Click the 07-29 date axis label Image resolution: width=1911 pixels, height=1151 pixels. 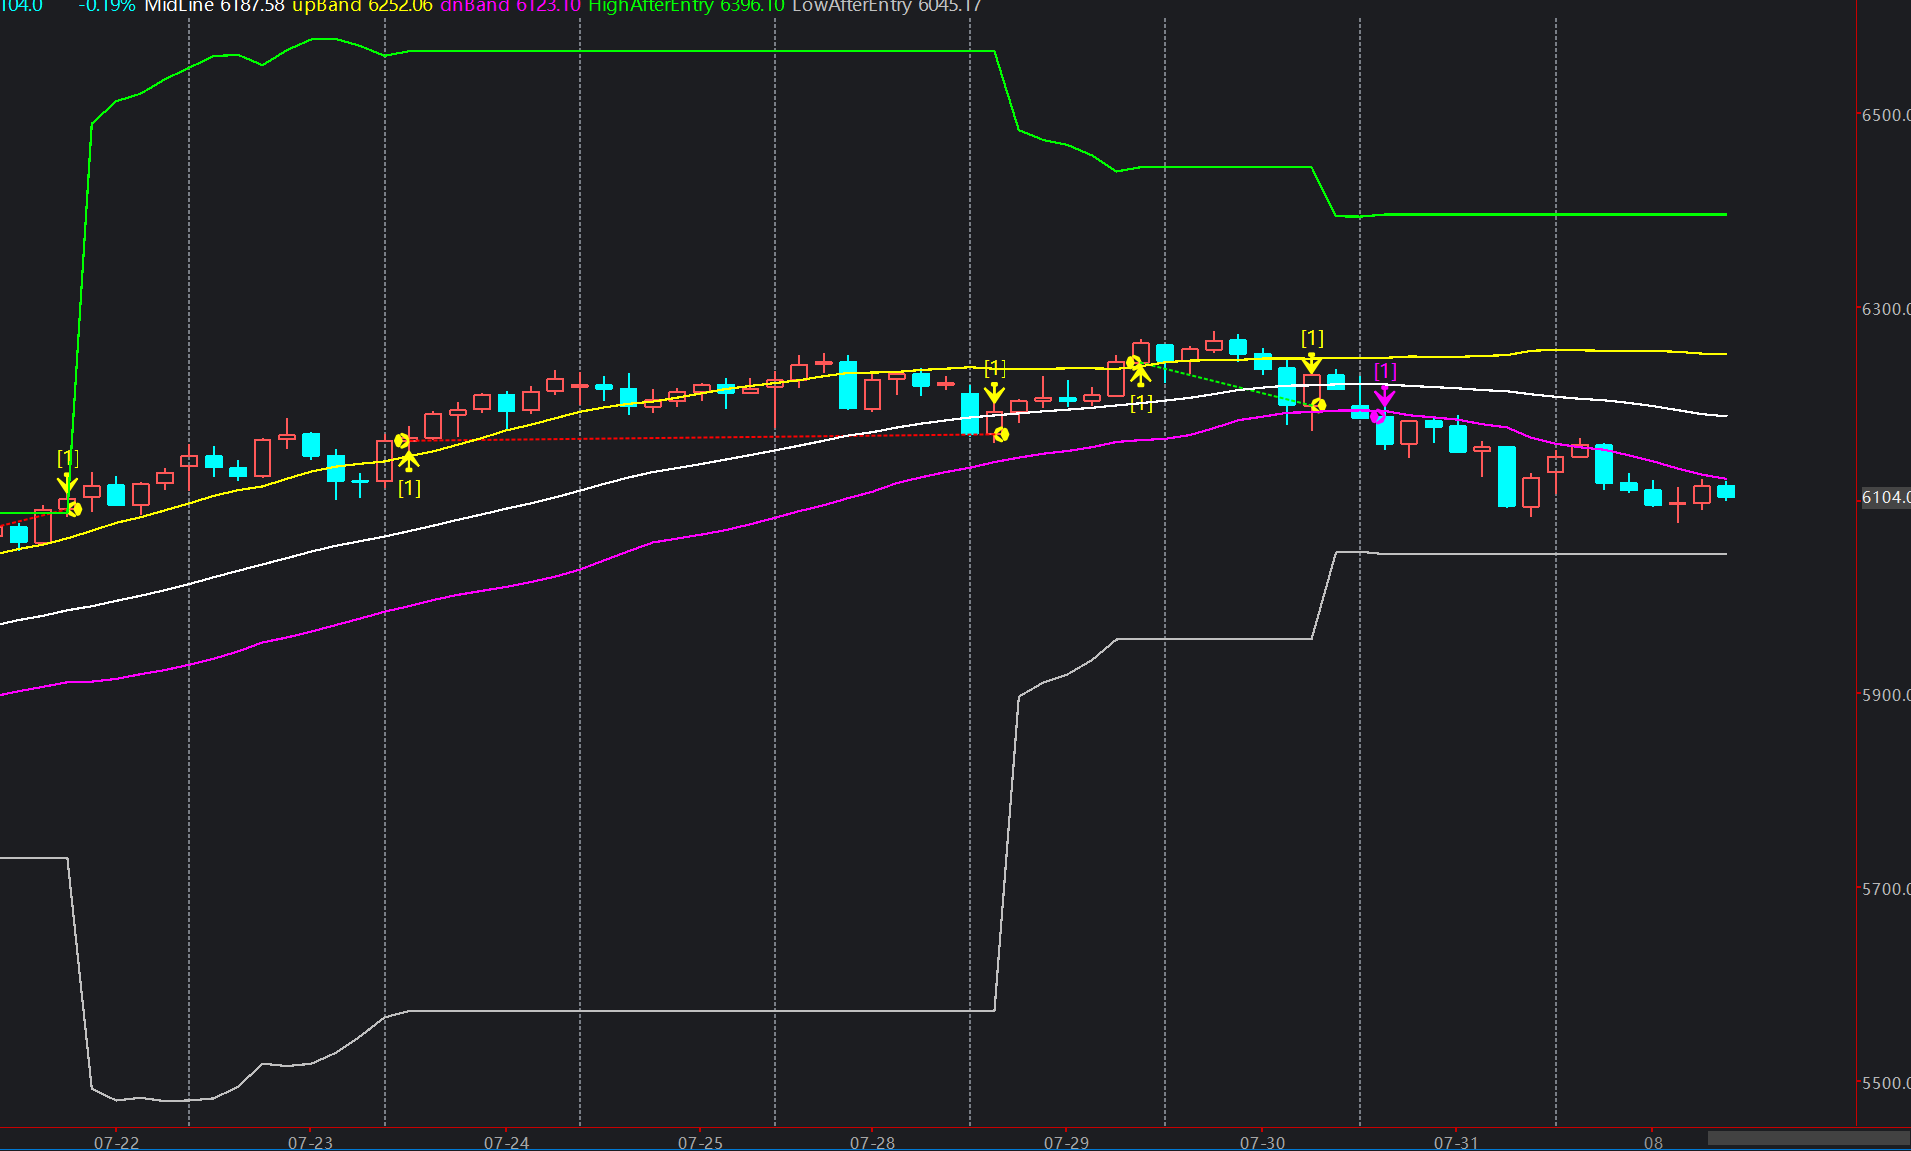(x=1067, y=1142)
